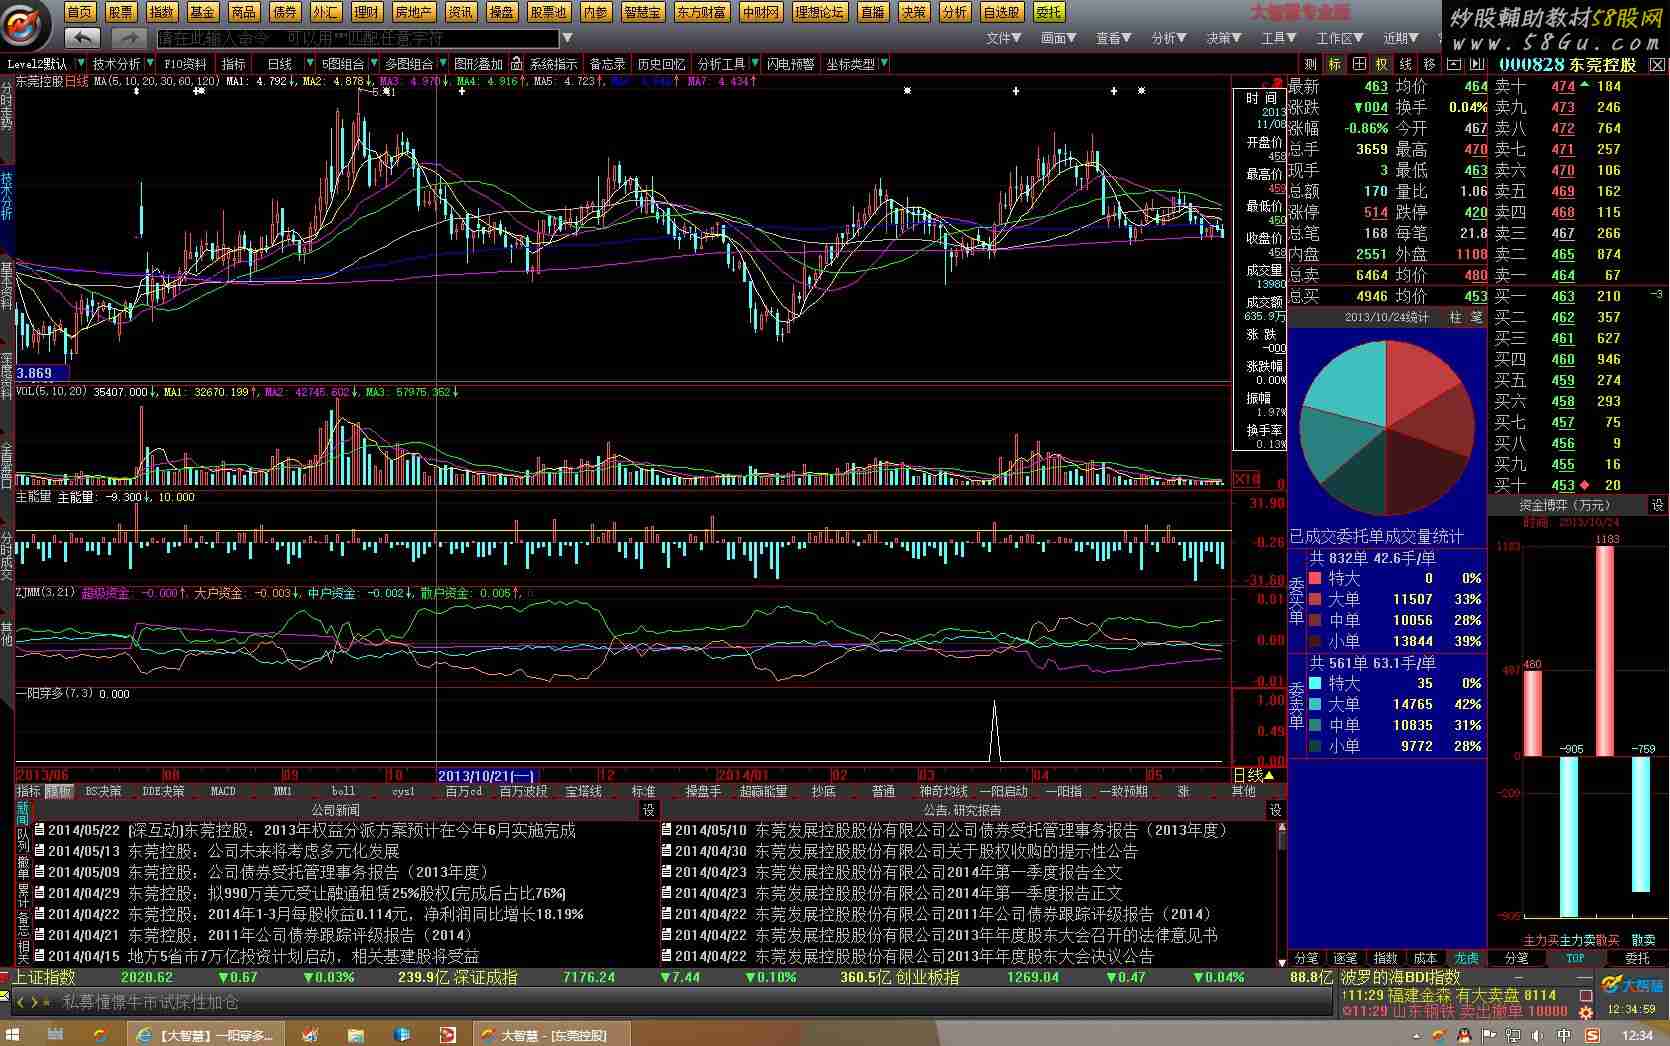Viewport: 1670px width, 1046px height.
Task: Open the command input dropdown arrow
Action: (567, 38)
